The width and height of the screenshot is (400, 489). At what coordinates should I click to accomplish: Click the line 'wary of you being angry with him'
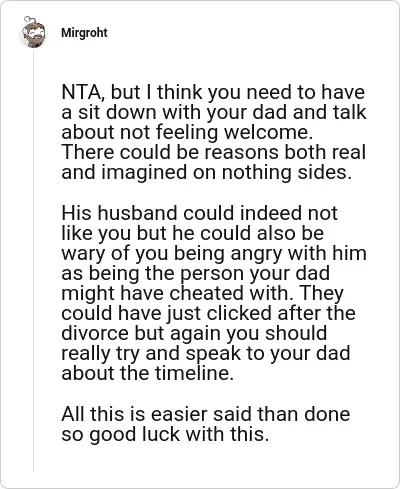click(x=214, y=253)
